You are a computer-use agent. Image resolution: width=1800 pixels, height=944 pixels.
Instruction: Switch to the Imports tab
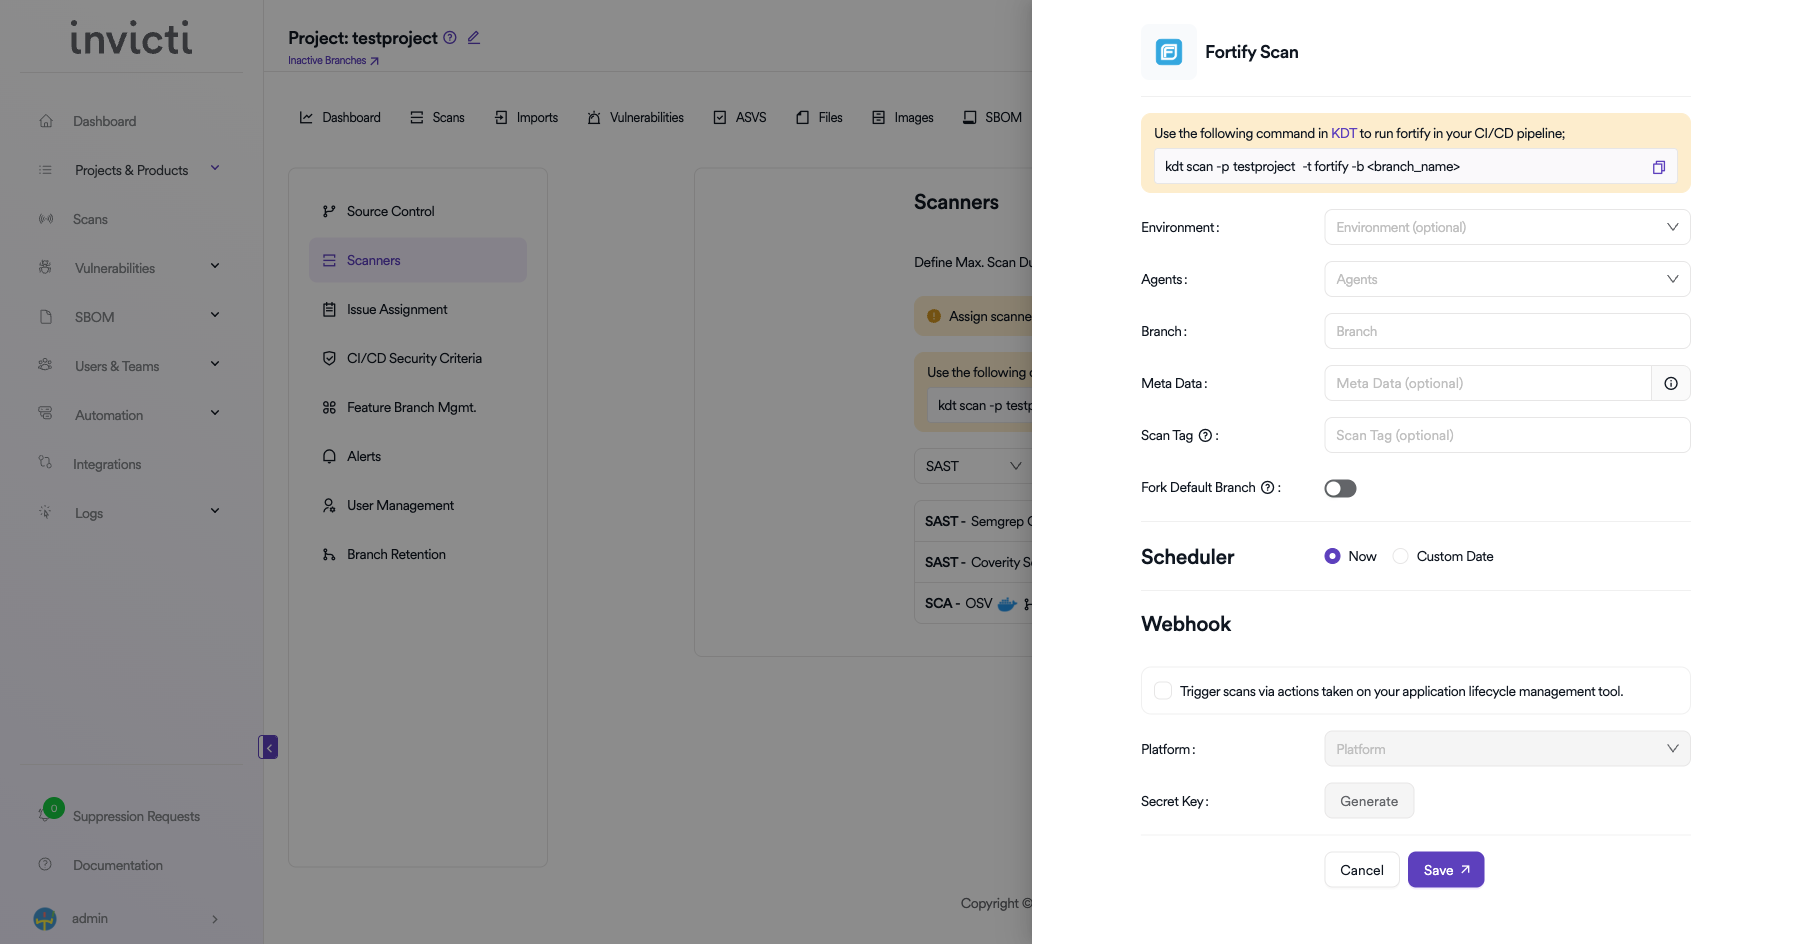pyautogui.click(x=526, y=117)
